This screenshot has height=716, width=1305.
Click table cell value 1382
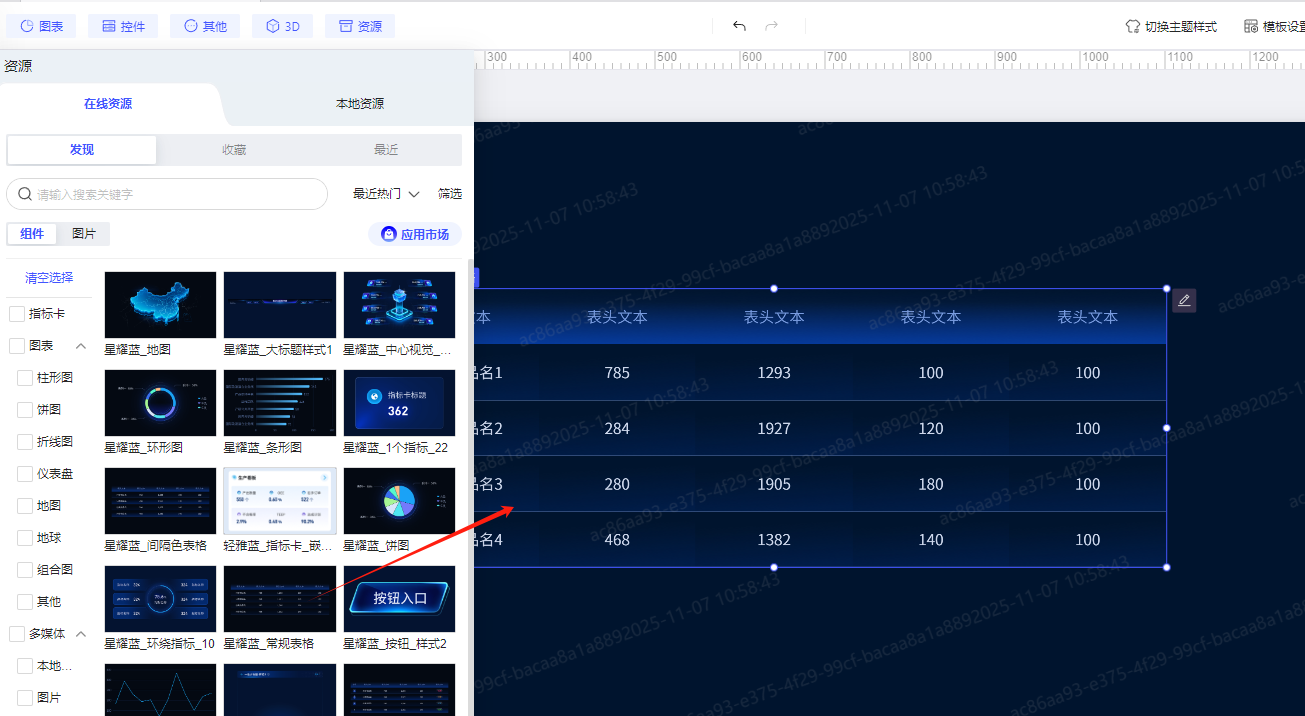[774, 540]
